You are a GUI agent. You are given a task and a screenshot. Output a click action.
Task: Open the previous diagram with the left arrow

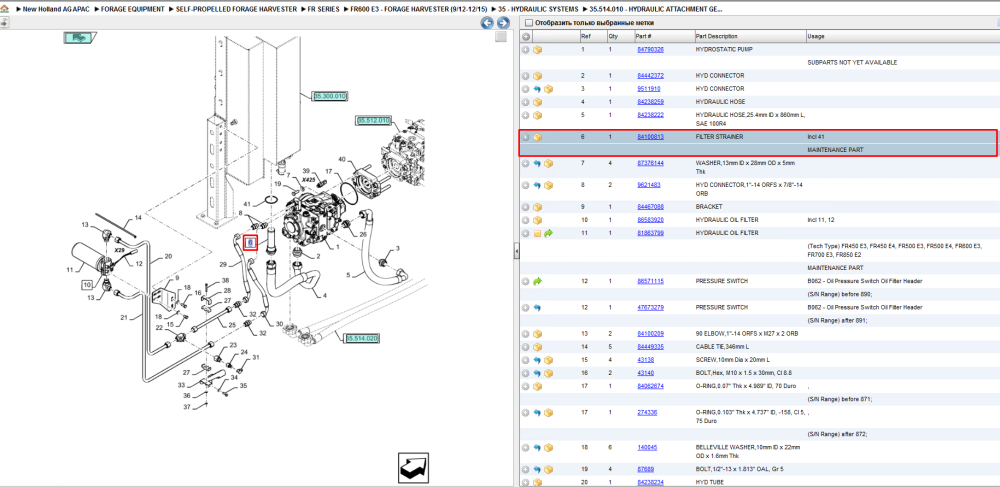coord(487,23)
